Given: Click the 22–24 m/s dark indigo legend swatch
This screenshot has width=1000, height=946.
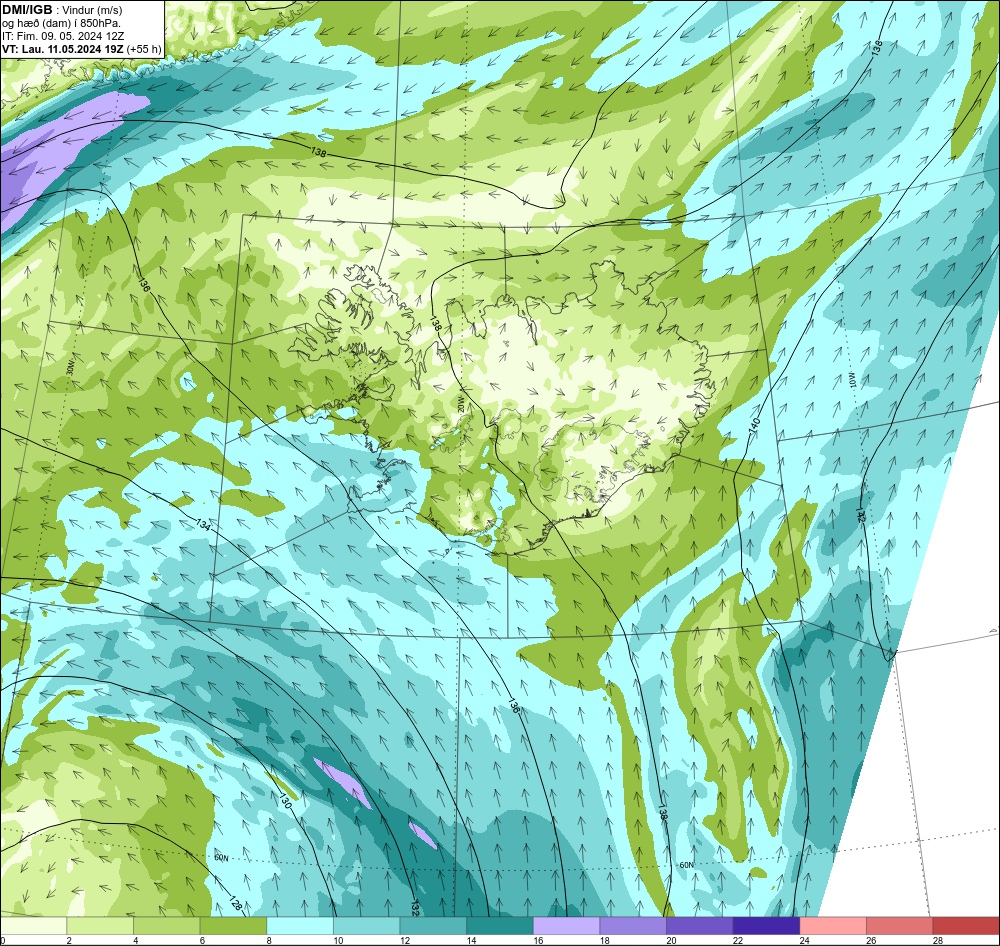Looking at the screenshot, I should coord(767,926).
